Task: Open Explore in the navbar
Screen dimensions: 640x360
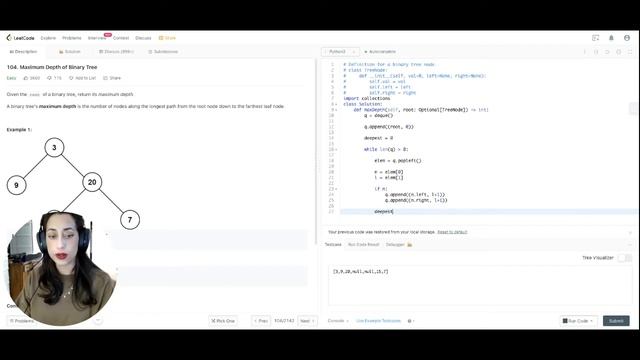Action: point(48,38)
